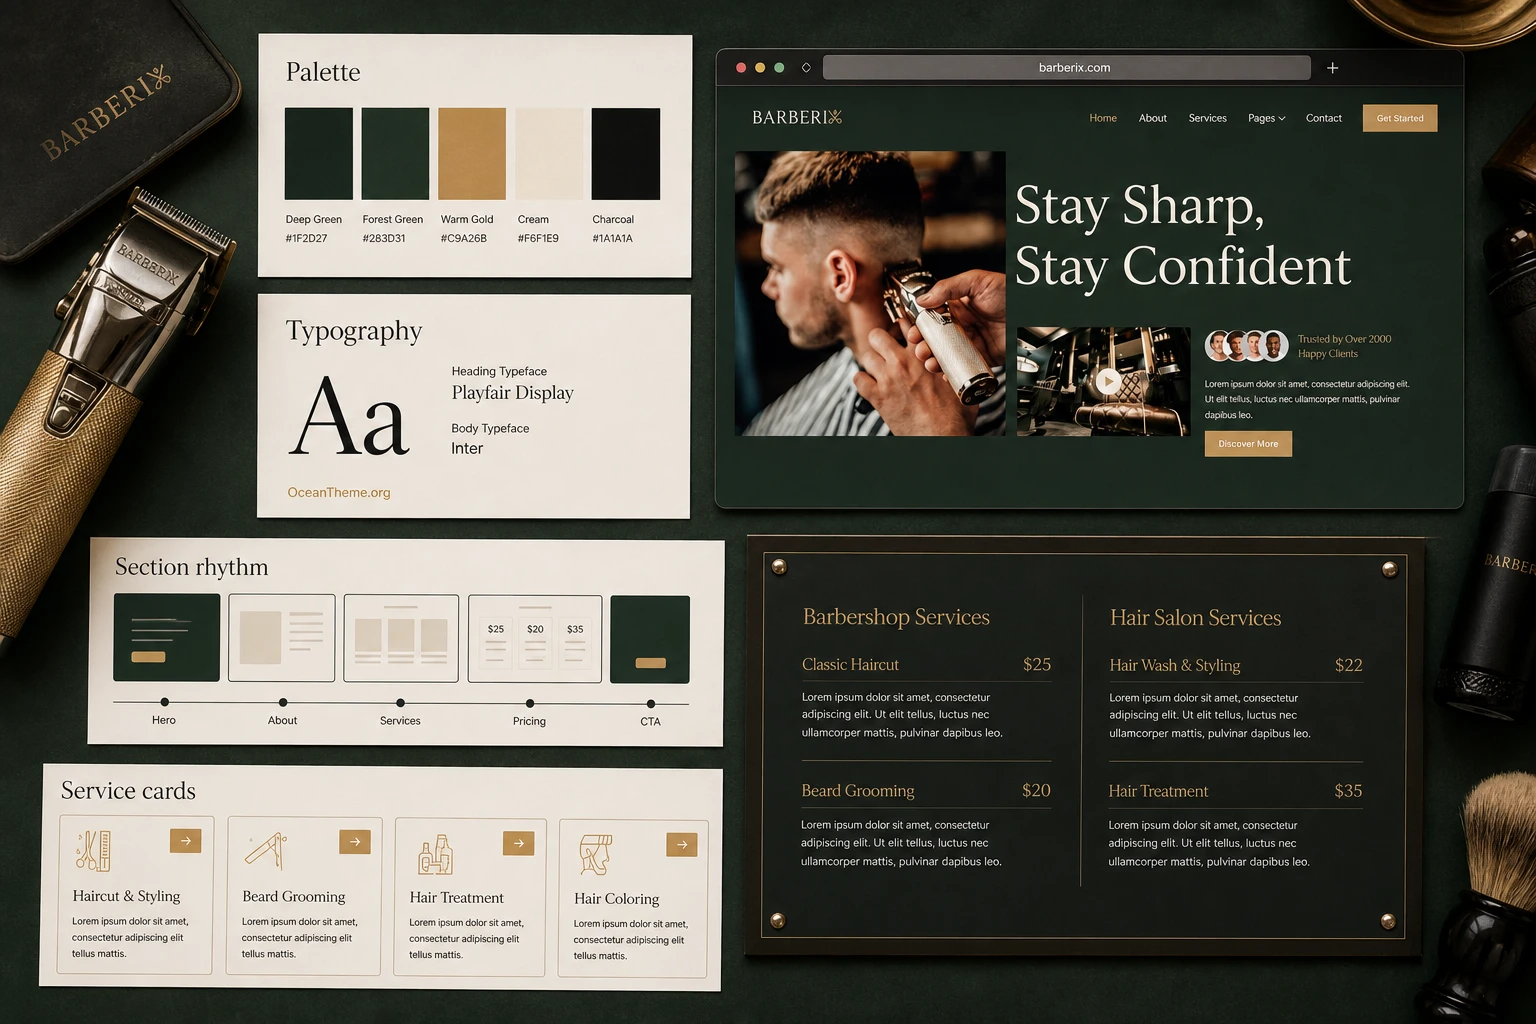The height and width of the screenshot is (1024, 1536).
Task: Select the Pricing section thumbnail in Section rhythm
Action: [x=535, y=639]
